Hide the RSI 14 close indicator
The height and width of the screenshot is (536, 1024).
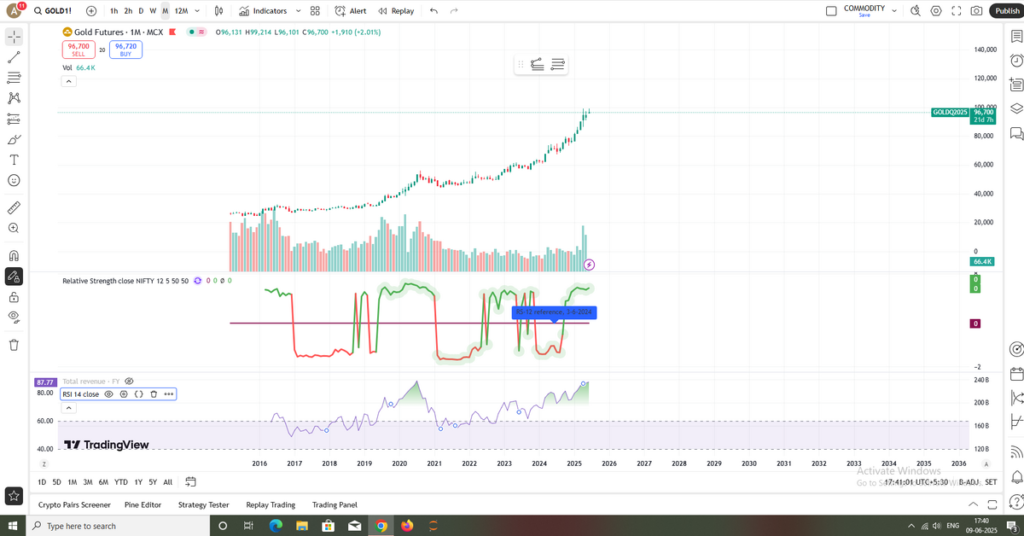108,394
